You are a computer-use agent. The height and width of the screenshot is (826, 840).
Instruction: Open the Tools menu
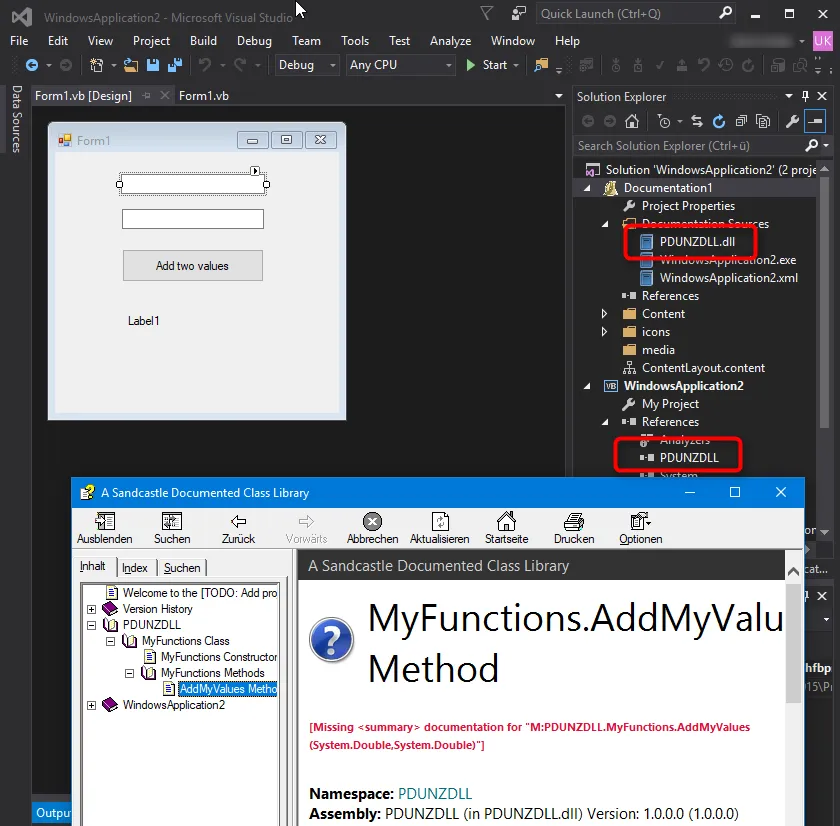355,41
